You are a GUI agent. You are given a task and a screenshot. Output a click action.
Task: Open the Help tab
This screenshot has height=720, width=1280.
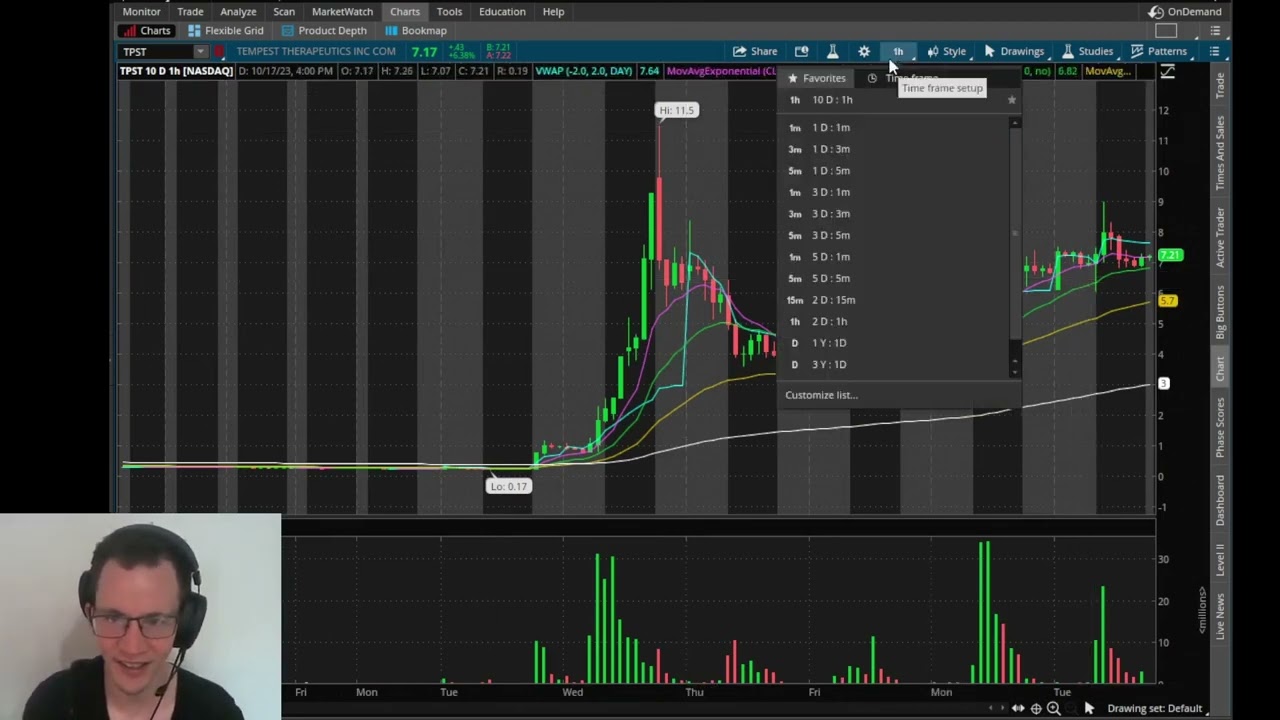(x=553, y=11)
